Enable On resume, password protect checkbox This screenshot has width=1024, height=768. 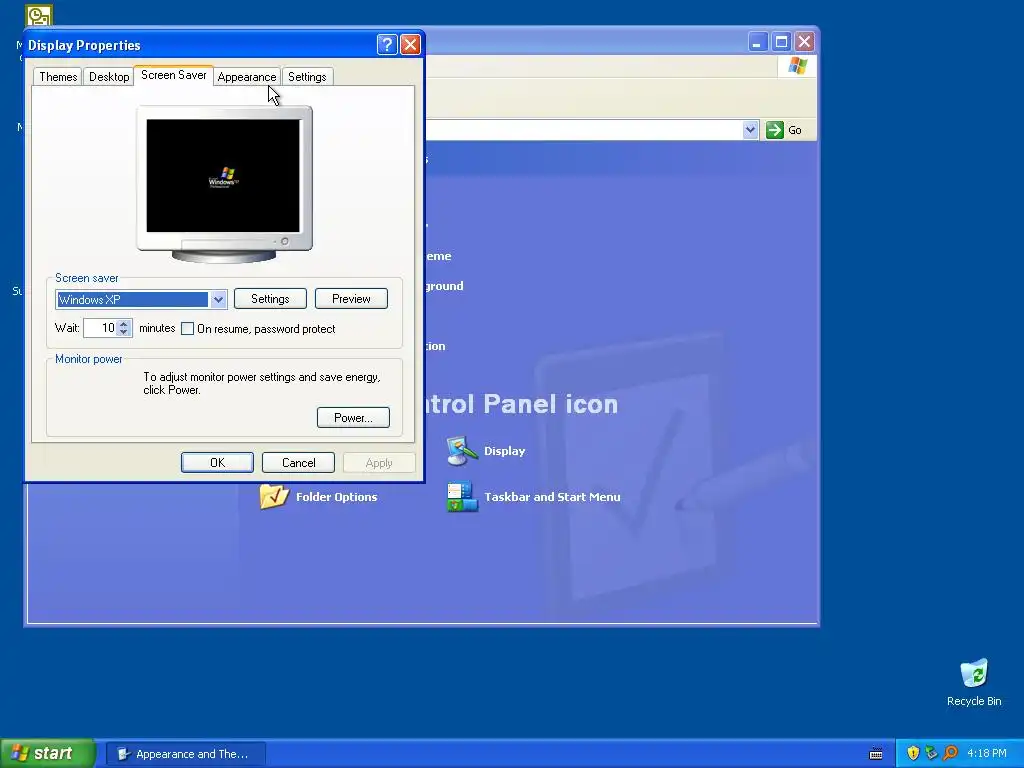[x=187, y=328]
